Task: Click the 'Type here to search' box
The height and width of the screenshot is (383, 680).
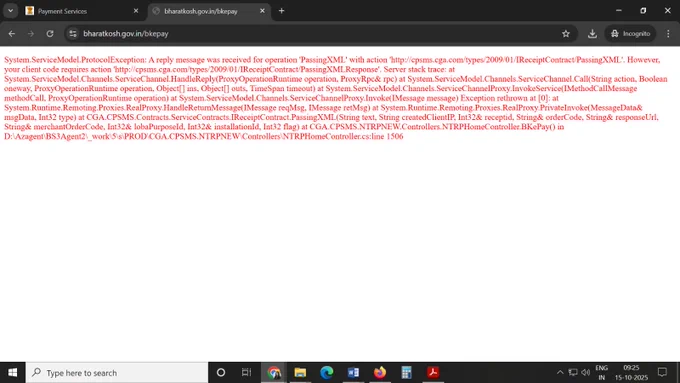Action: click(117, 373)
